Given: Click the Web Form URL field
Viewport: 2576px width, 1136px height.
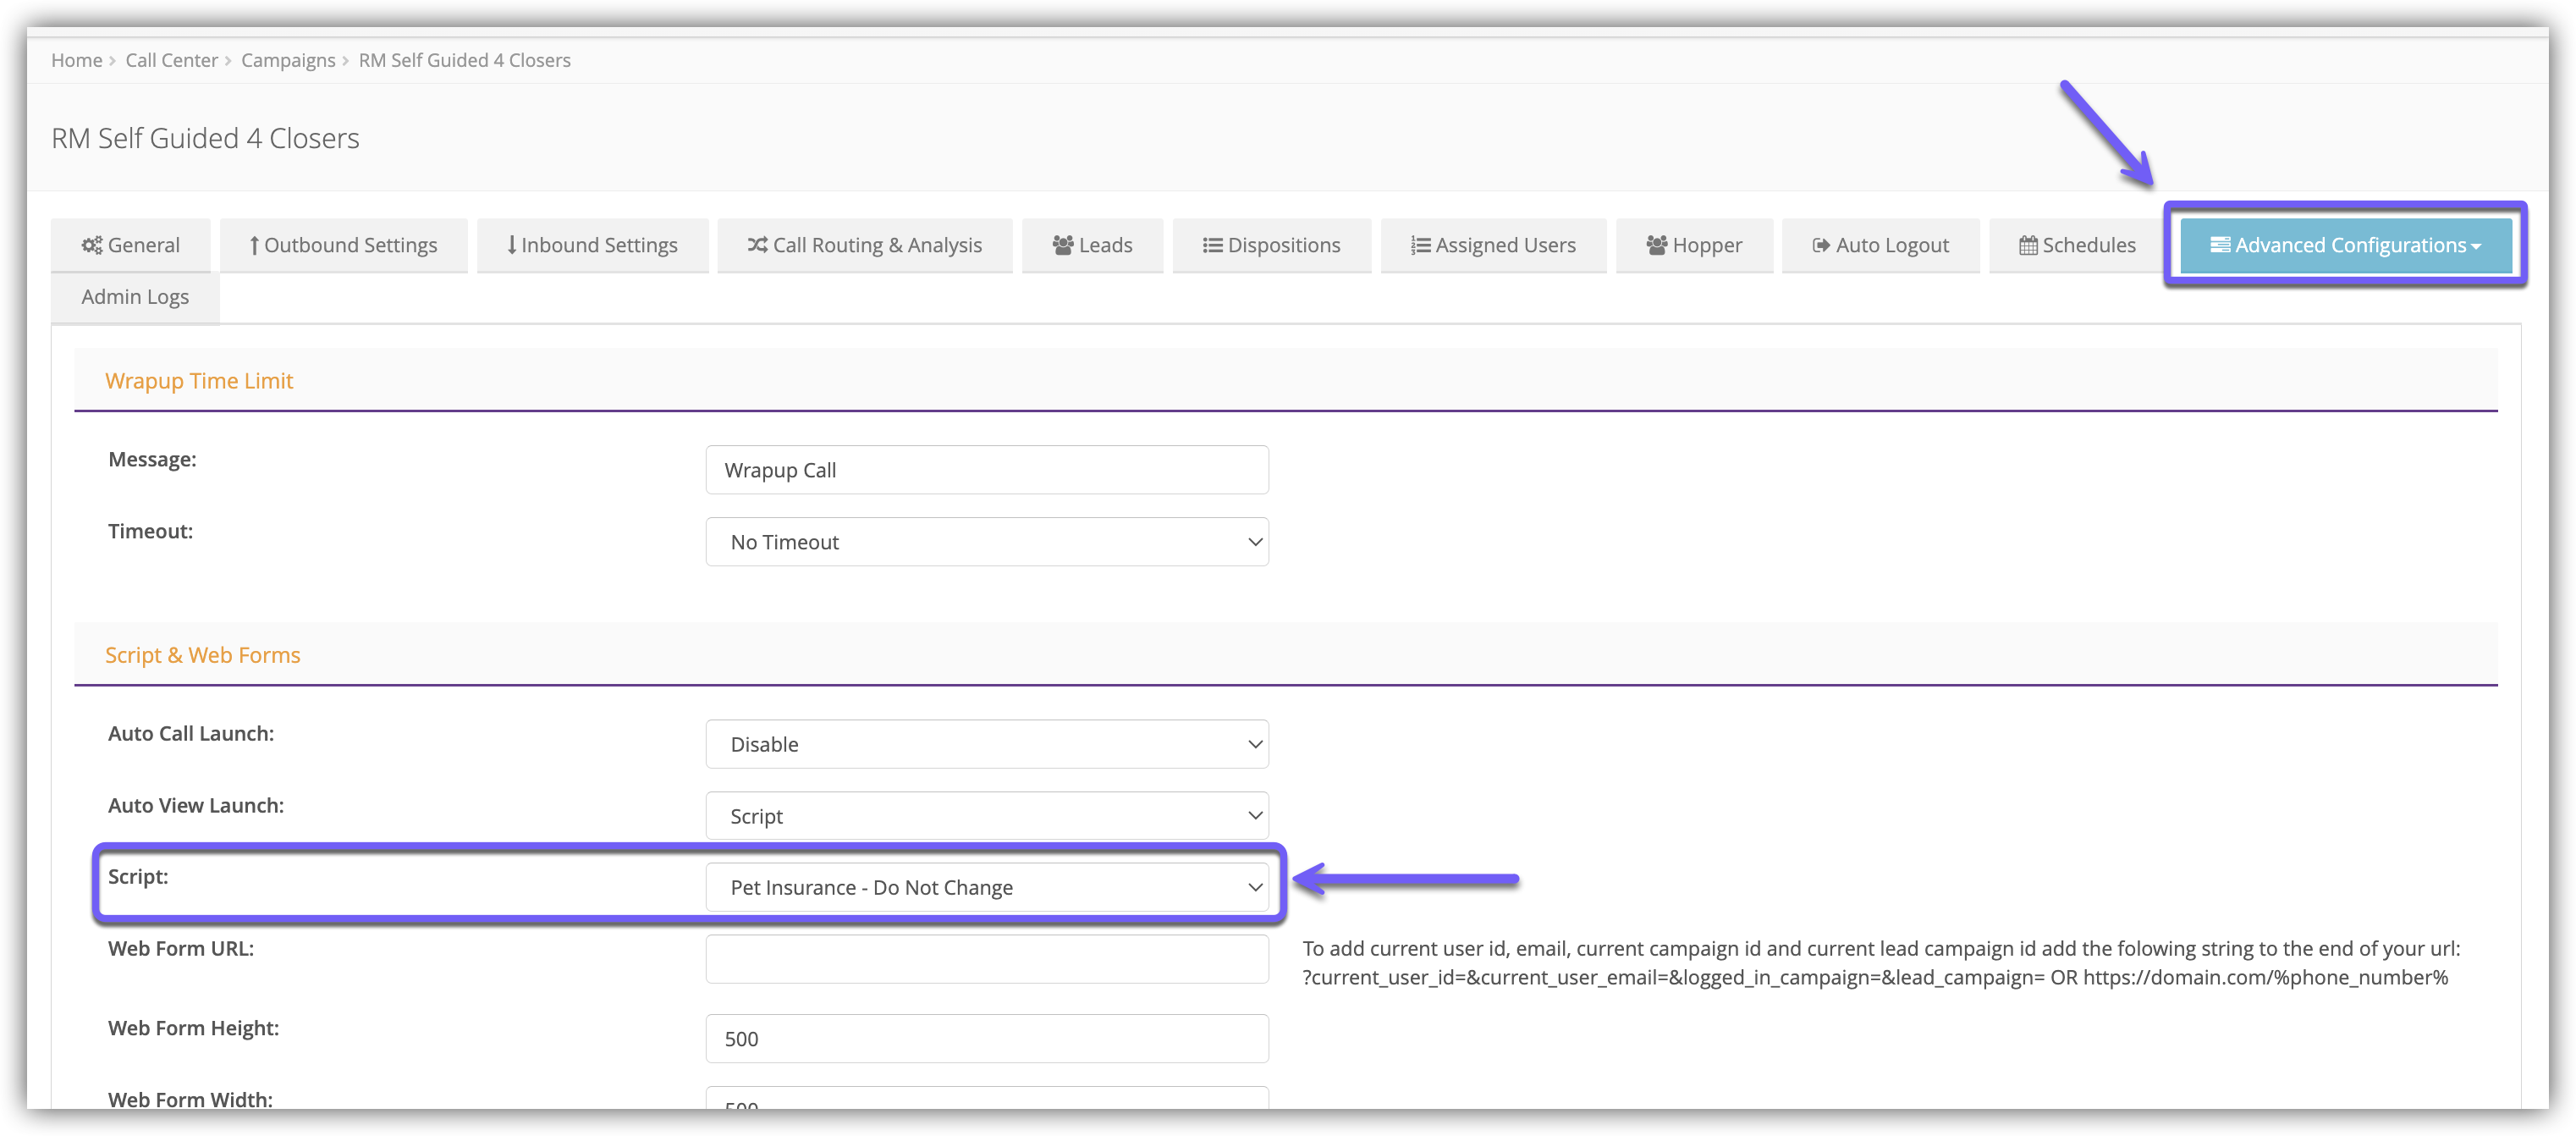Looking at the screenshot, I should [987, 959].
